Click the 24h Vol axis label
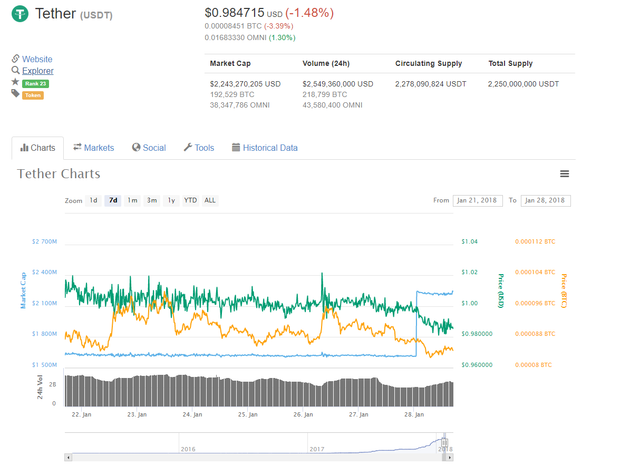The image size is (640, 465). 40,387
